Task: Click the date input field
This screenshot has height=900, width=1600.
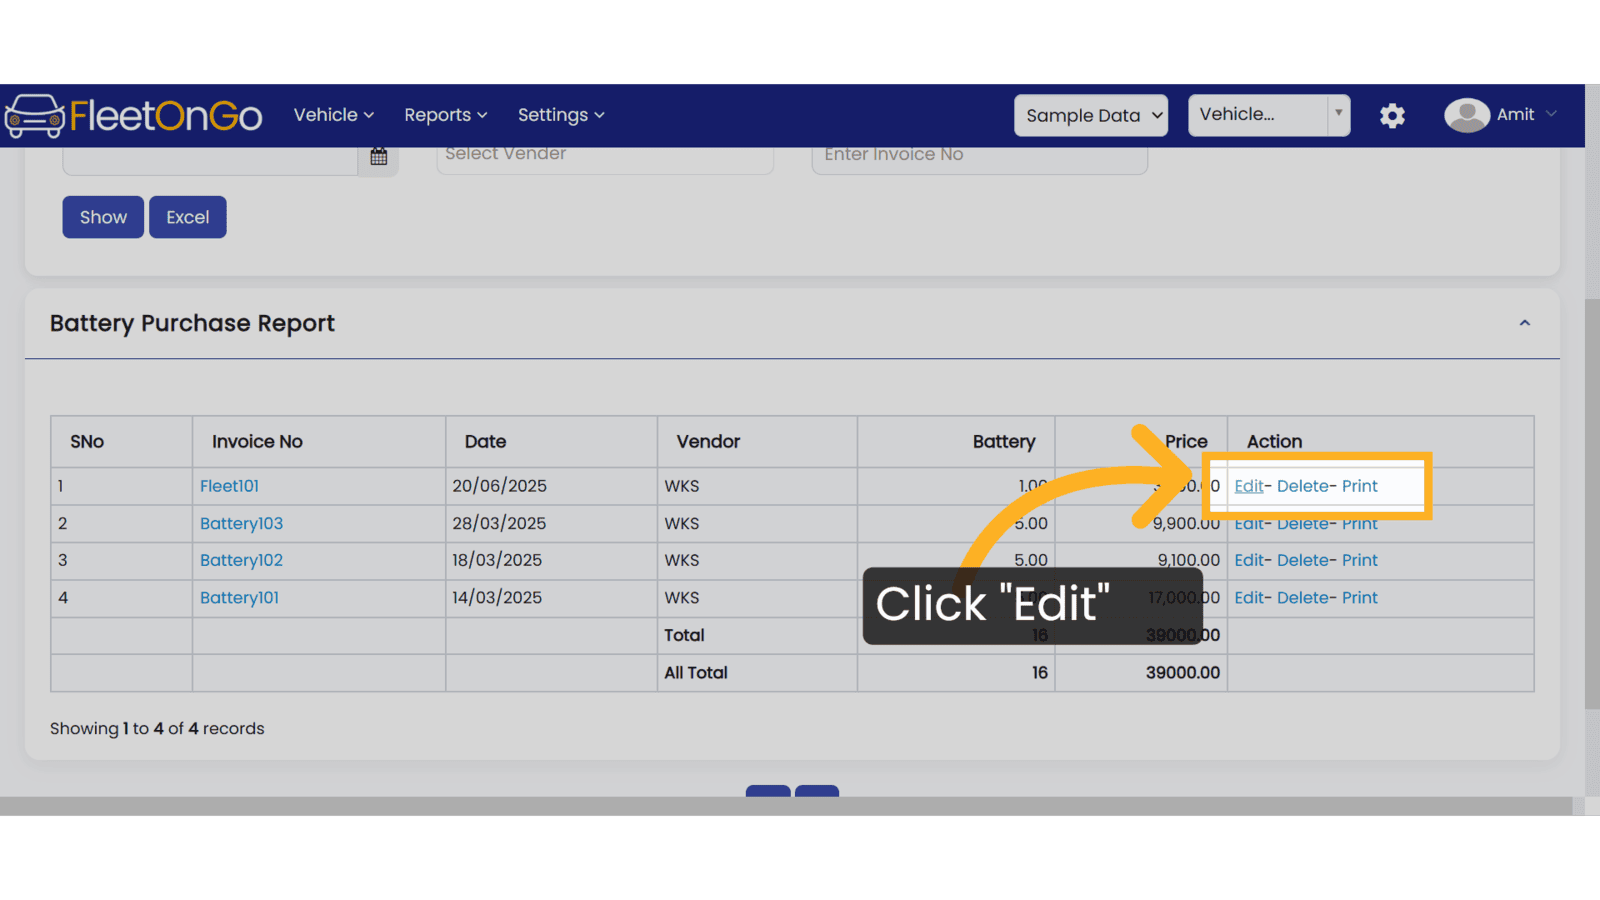Action: (210, 160)
